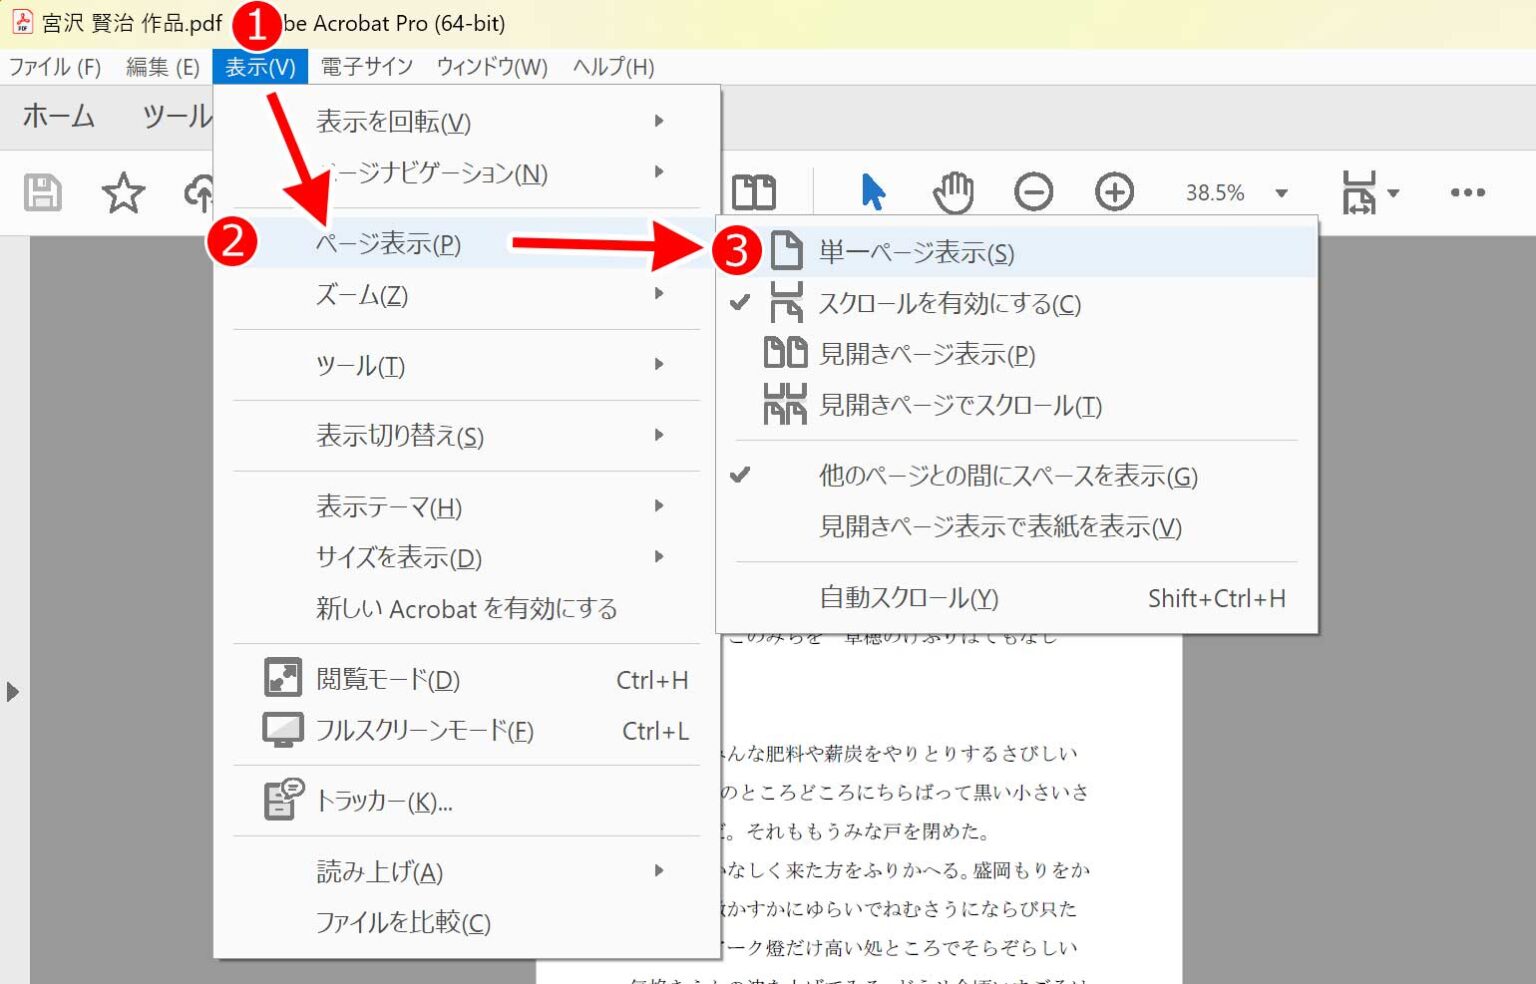Click the Save file icon
Viewport: 1536px width, 984px height.
point(41,192)
